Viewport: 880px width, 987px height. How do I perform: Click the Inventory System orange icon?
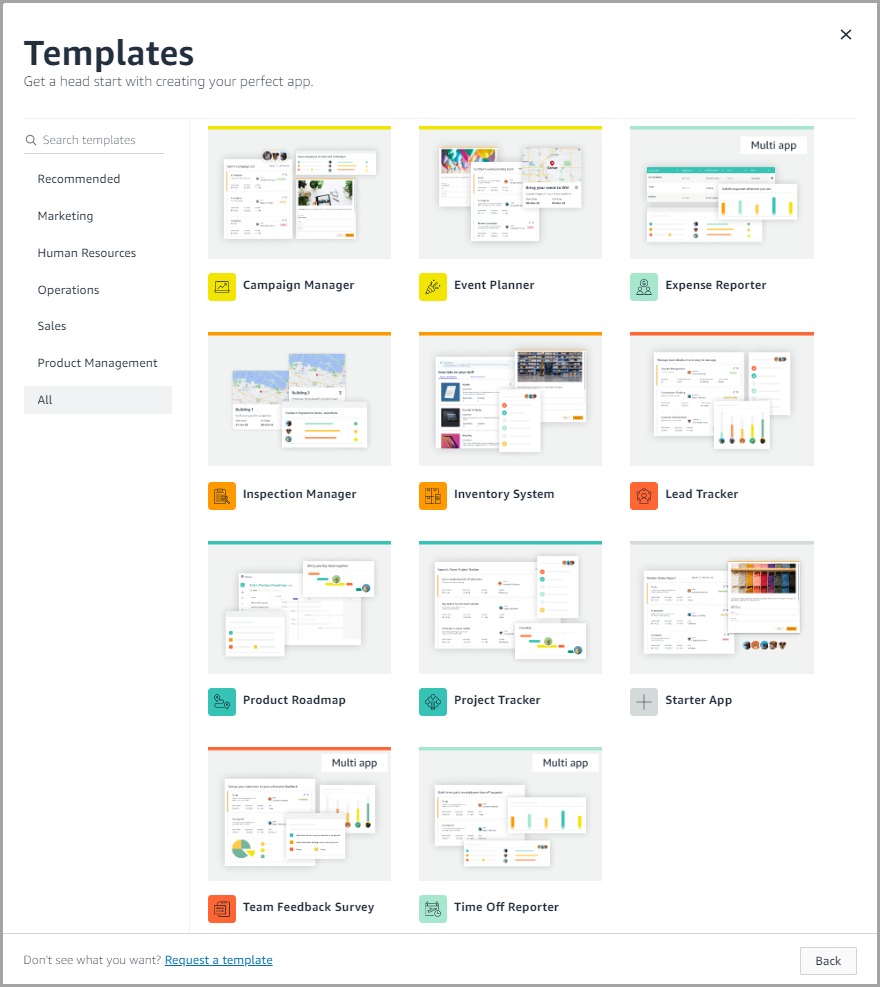click(433, 496)
